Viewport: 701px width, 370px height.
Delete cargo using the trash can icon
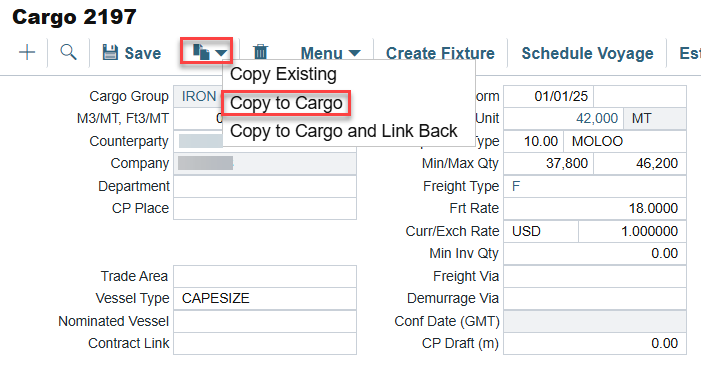coord(260,52)
